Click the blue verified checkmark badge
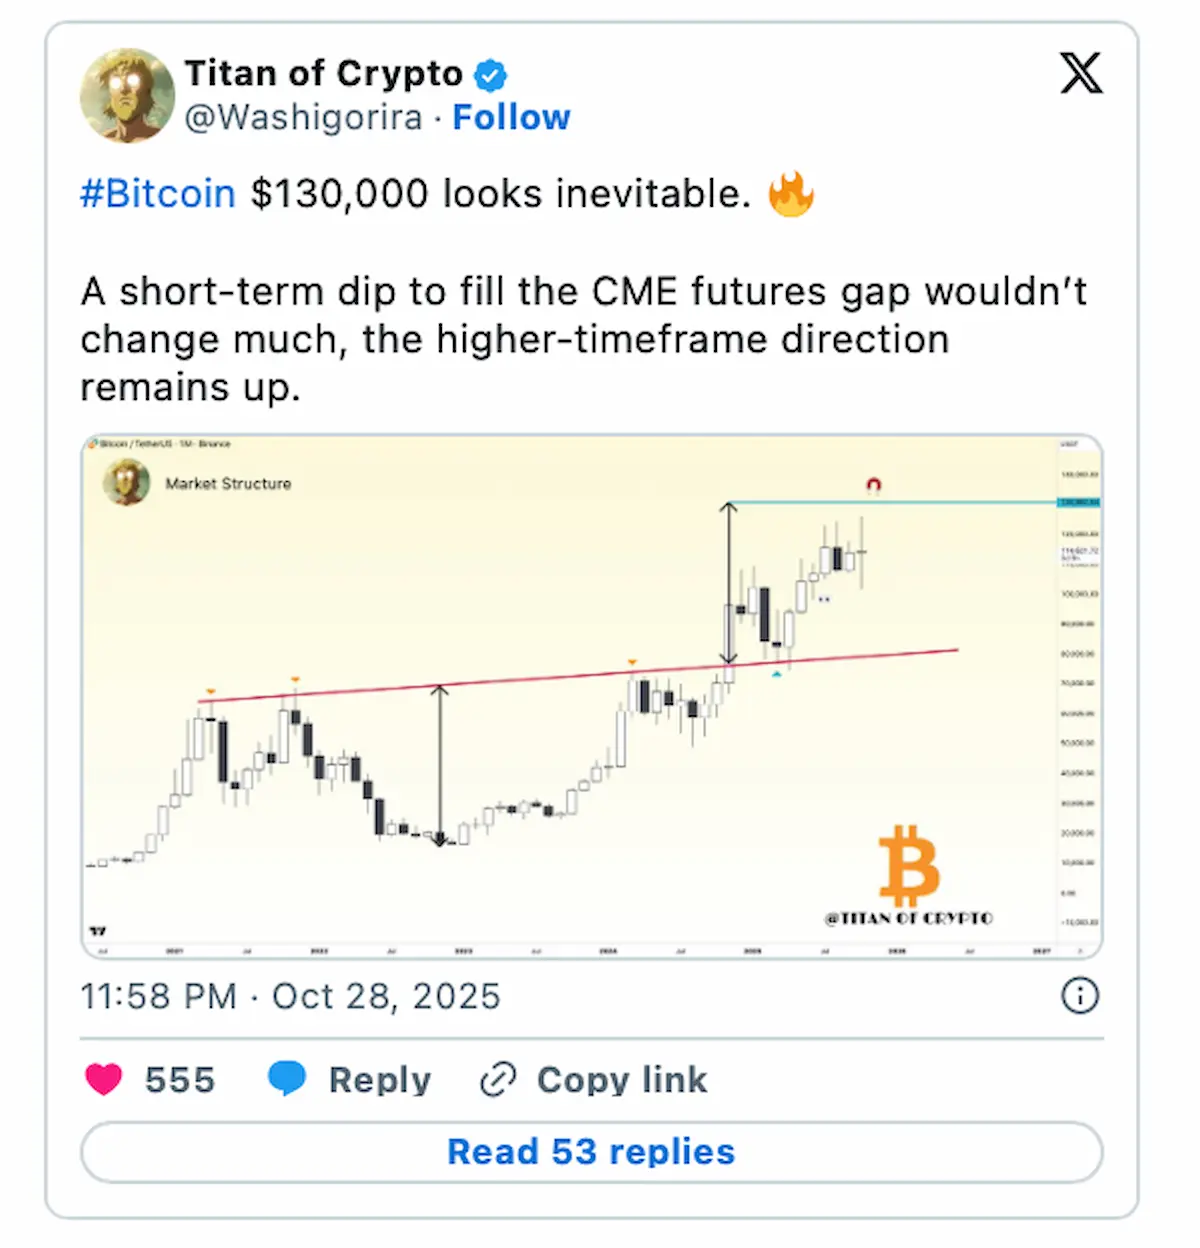The height and width of the screenshot is (1248, 1200). coord(490,75)
